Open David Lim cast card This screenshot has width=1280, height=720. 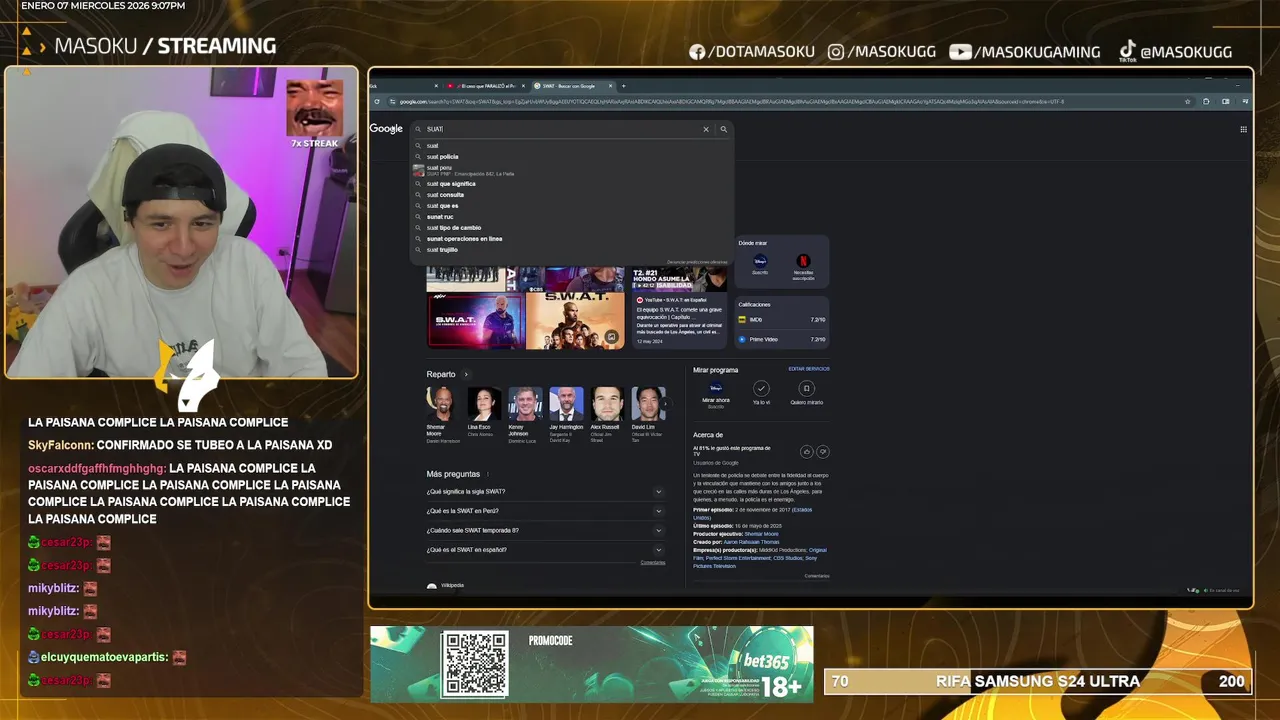coord(648,415)
